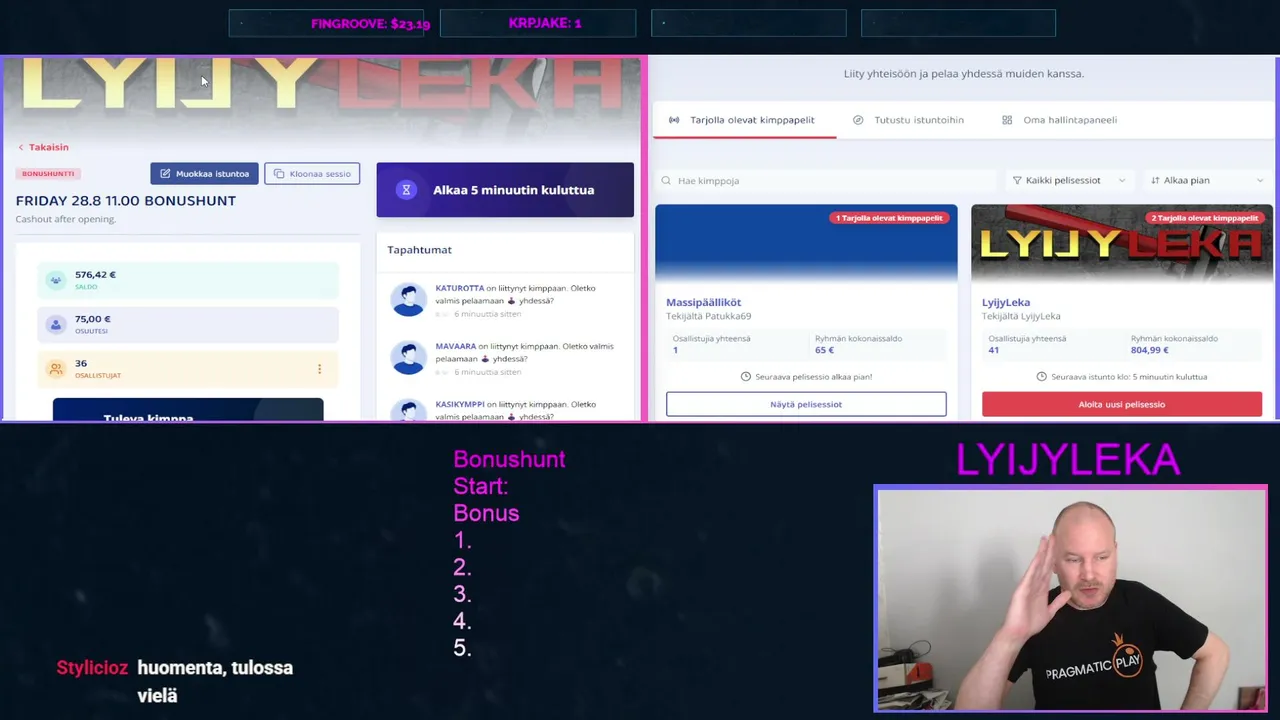Click the Massipäälliköt group title
This screenshot has height=720, width=1280.
click(704, 302)
